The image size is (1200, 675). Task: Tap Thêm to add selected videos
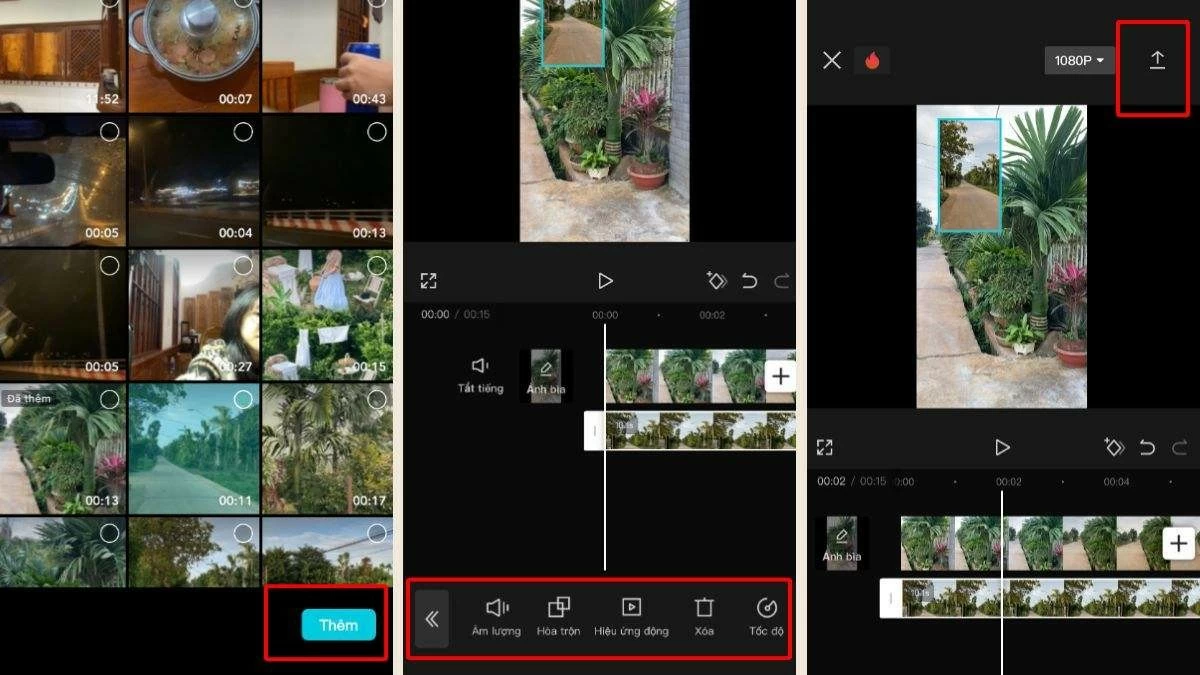coord(338,625)
